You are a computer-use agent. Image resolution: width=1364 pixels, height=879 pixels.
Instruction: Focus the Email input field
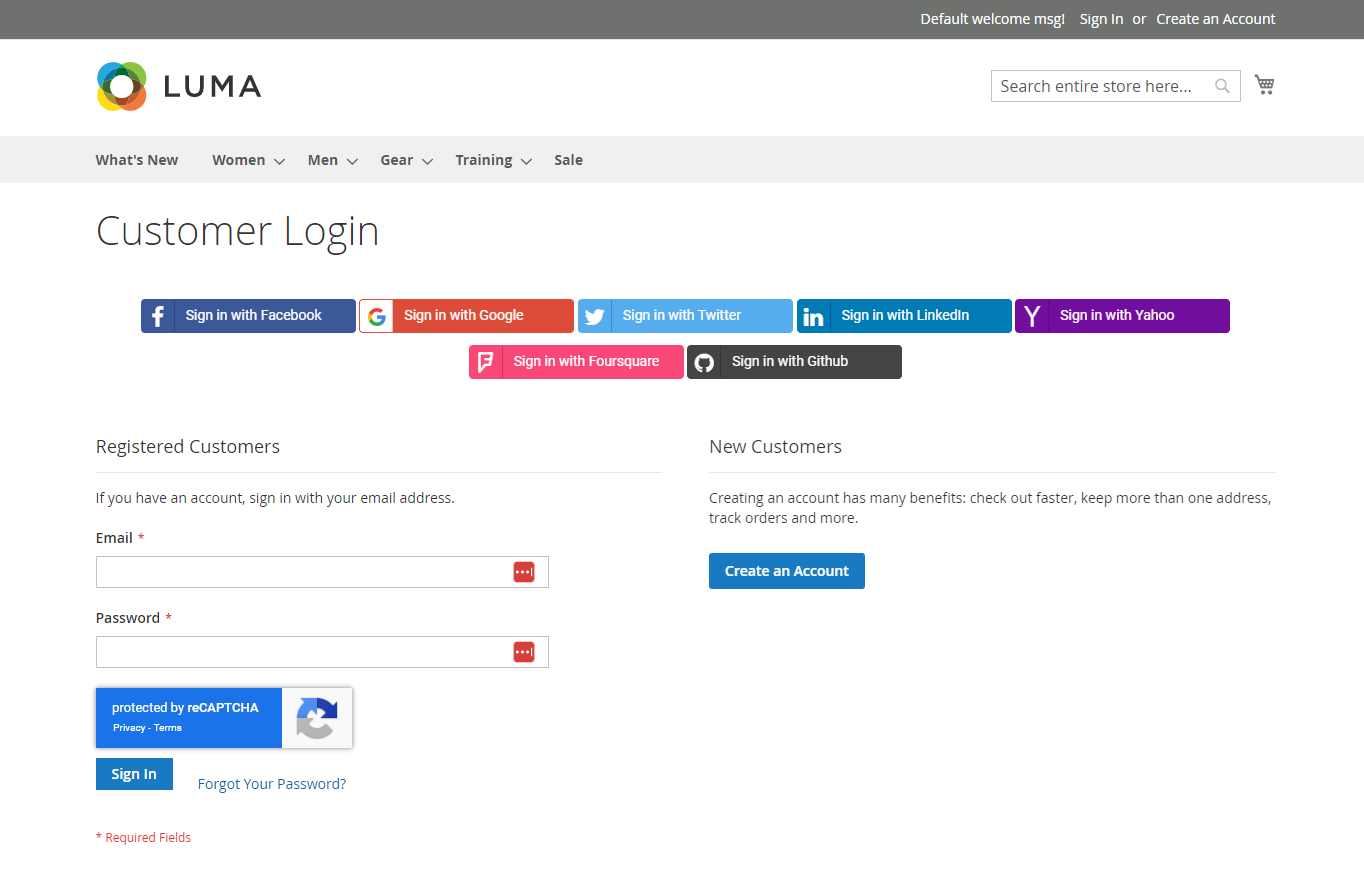(x=322, y=572)
